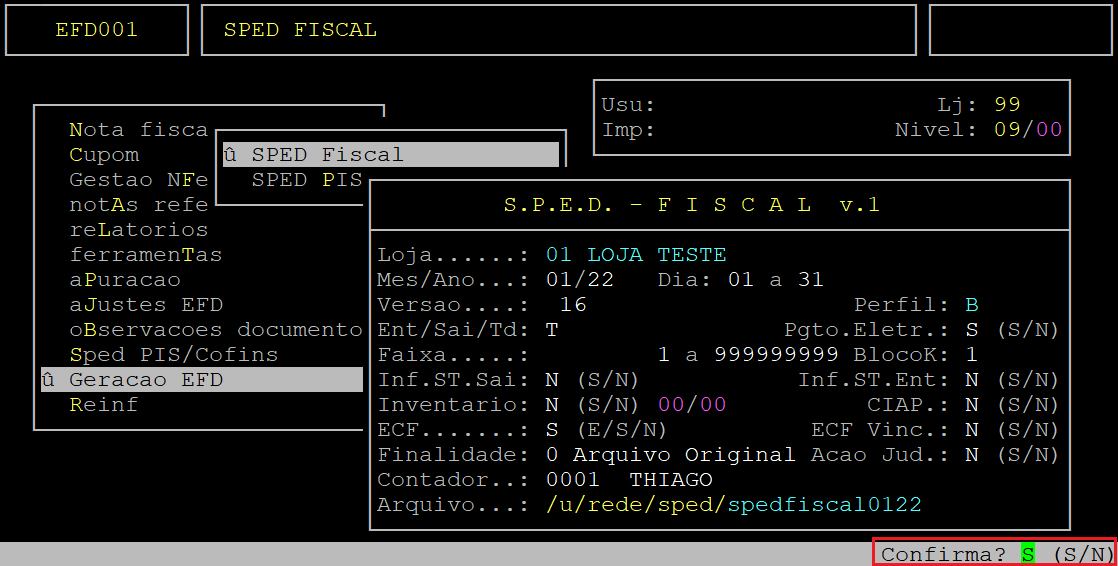Open the Reinf menu option
Image resolution: width=1118 pixels, height=566 pixels.
(x=103, y=404)
